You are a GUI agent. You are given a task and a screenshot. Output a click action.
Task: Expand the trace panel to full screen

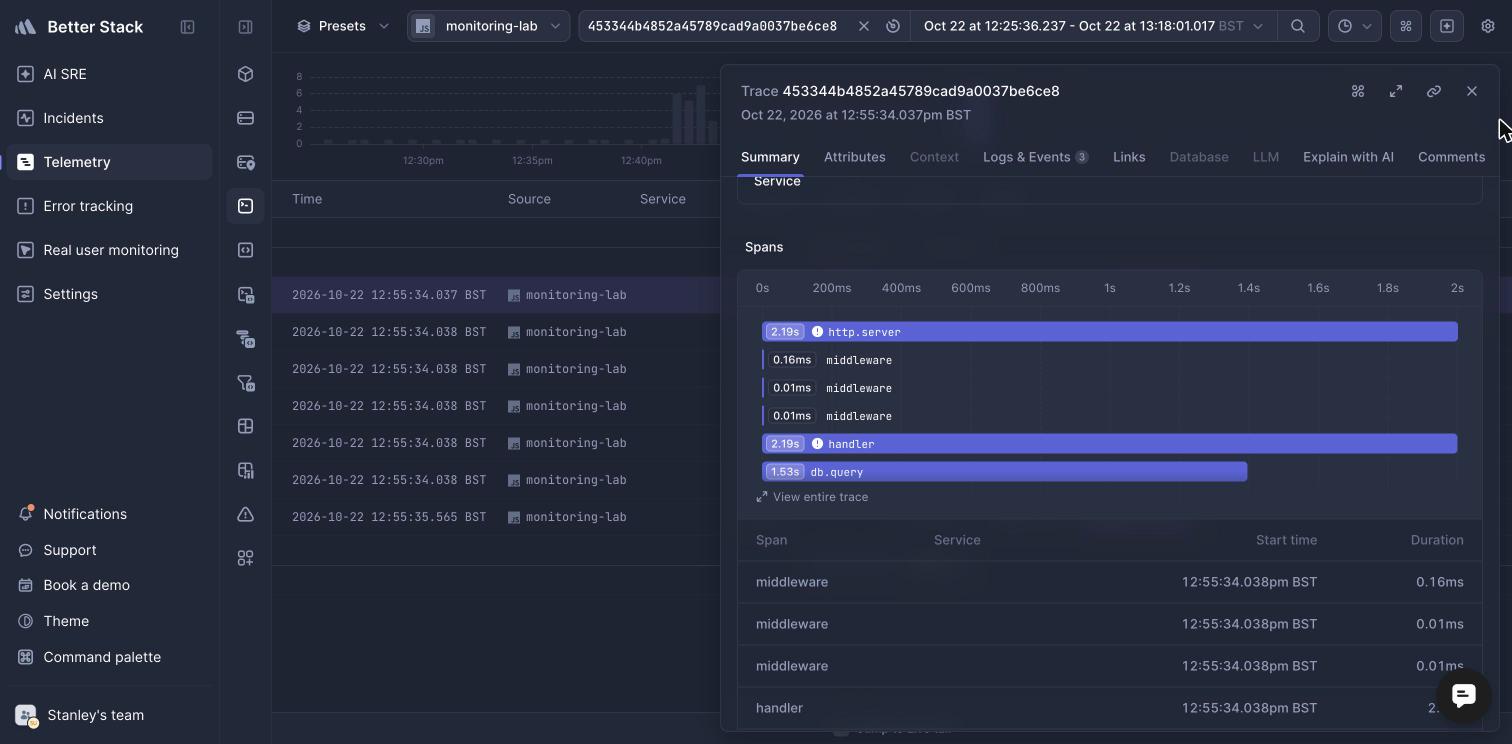tap(1396, 91)
